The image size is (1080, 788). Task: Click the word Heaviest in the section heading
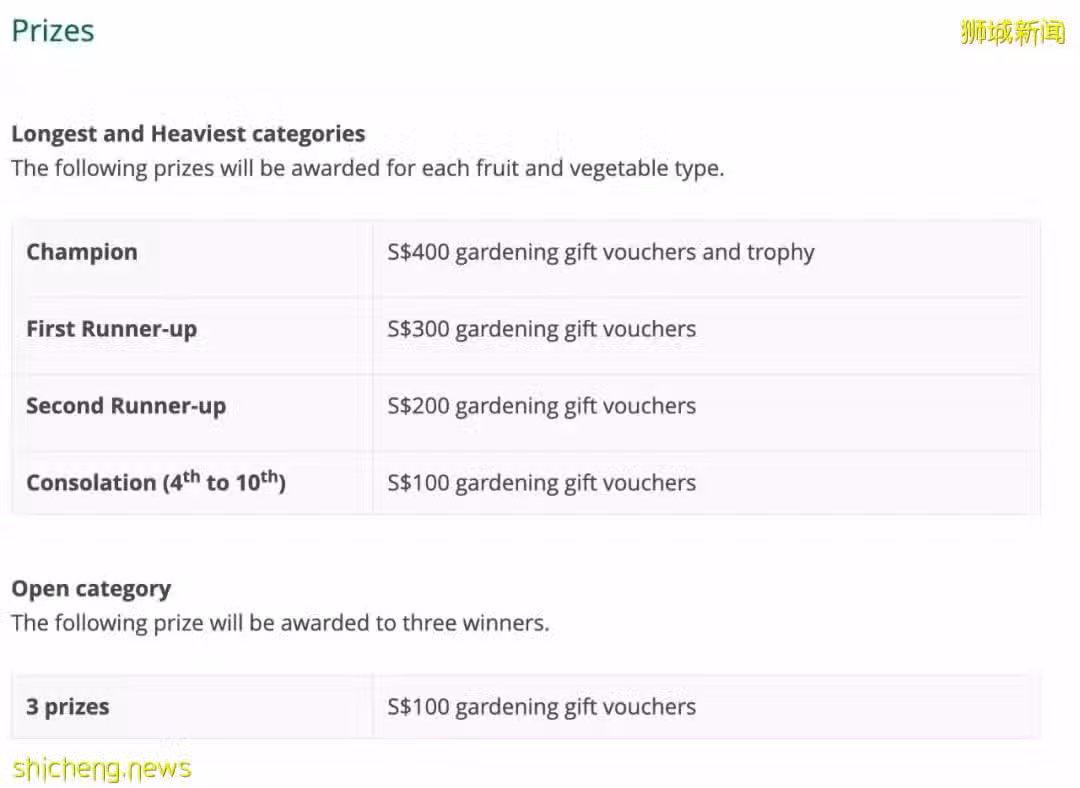(198, 134)
